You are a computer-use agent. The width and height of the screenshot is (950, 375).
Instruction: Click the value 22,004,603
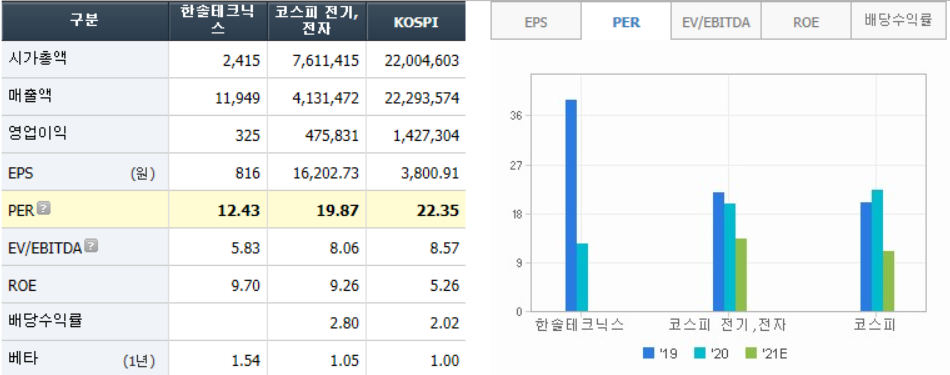(x=421, y=61)
